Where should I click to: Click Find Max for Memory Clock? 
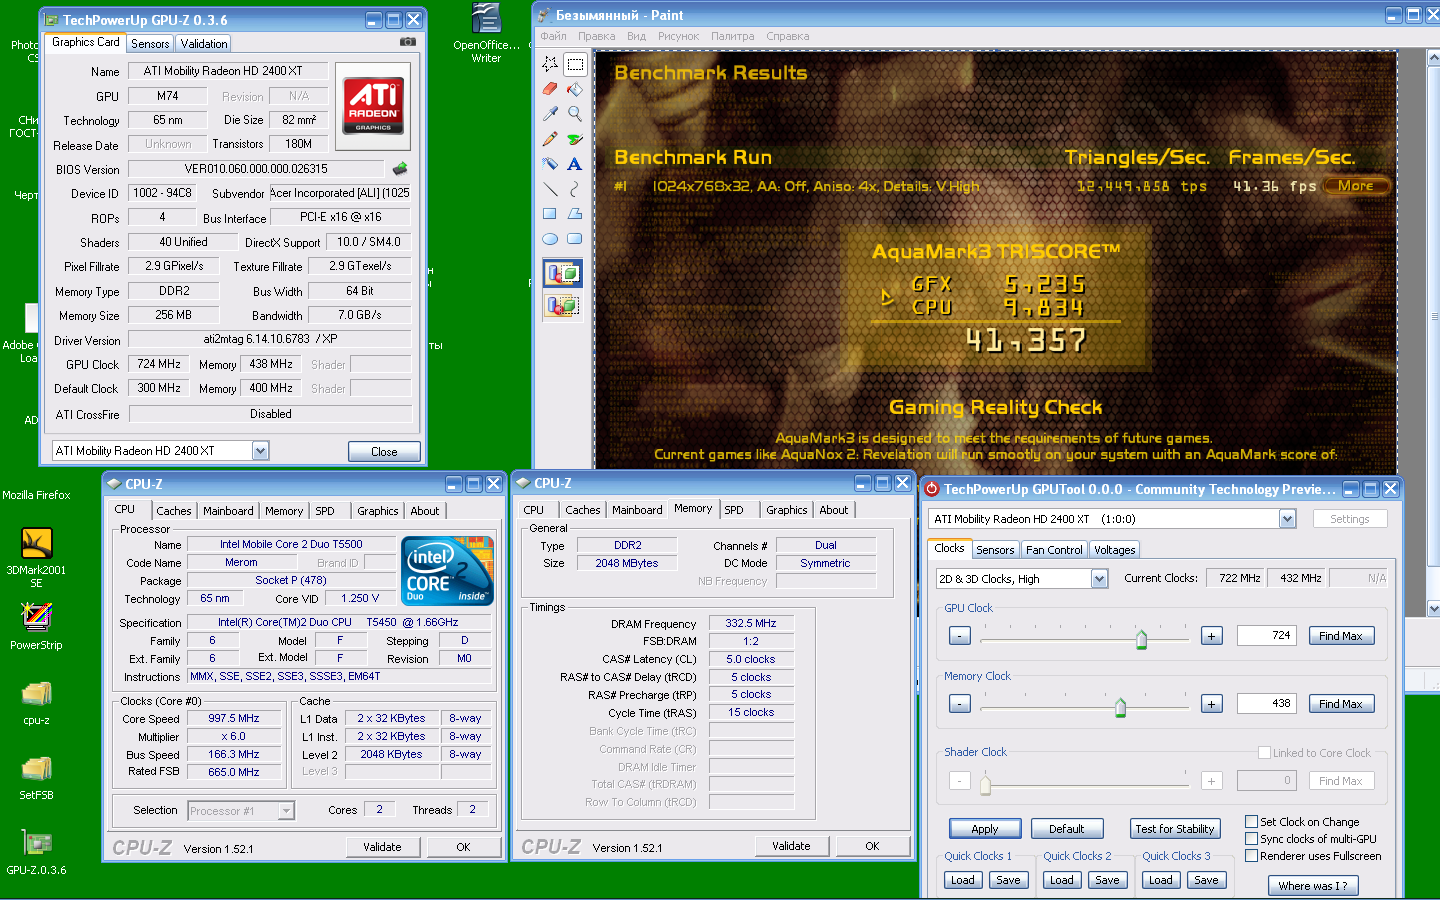point(1341,704)
